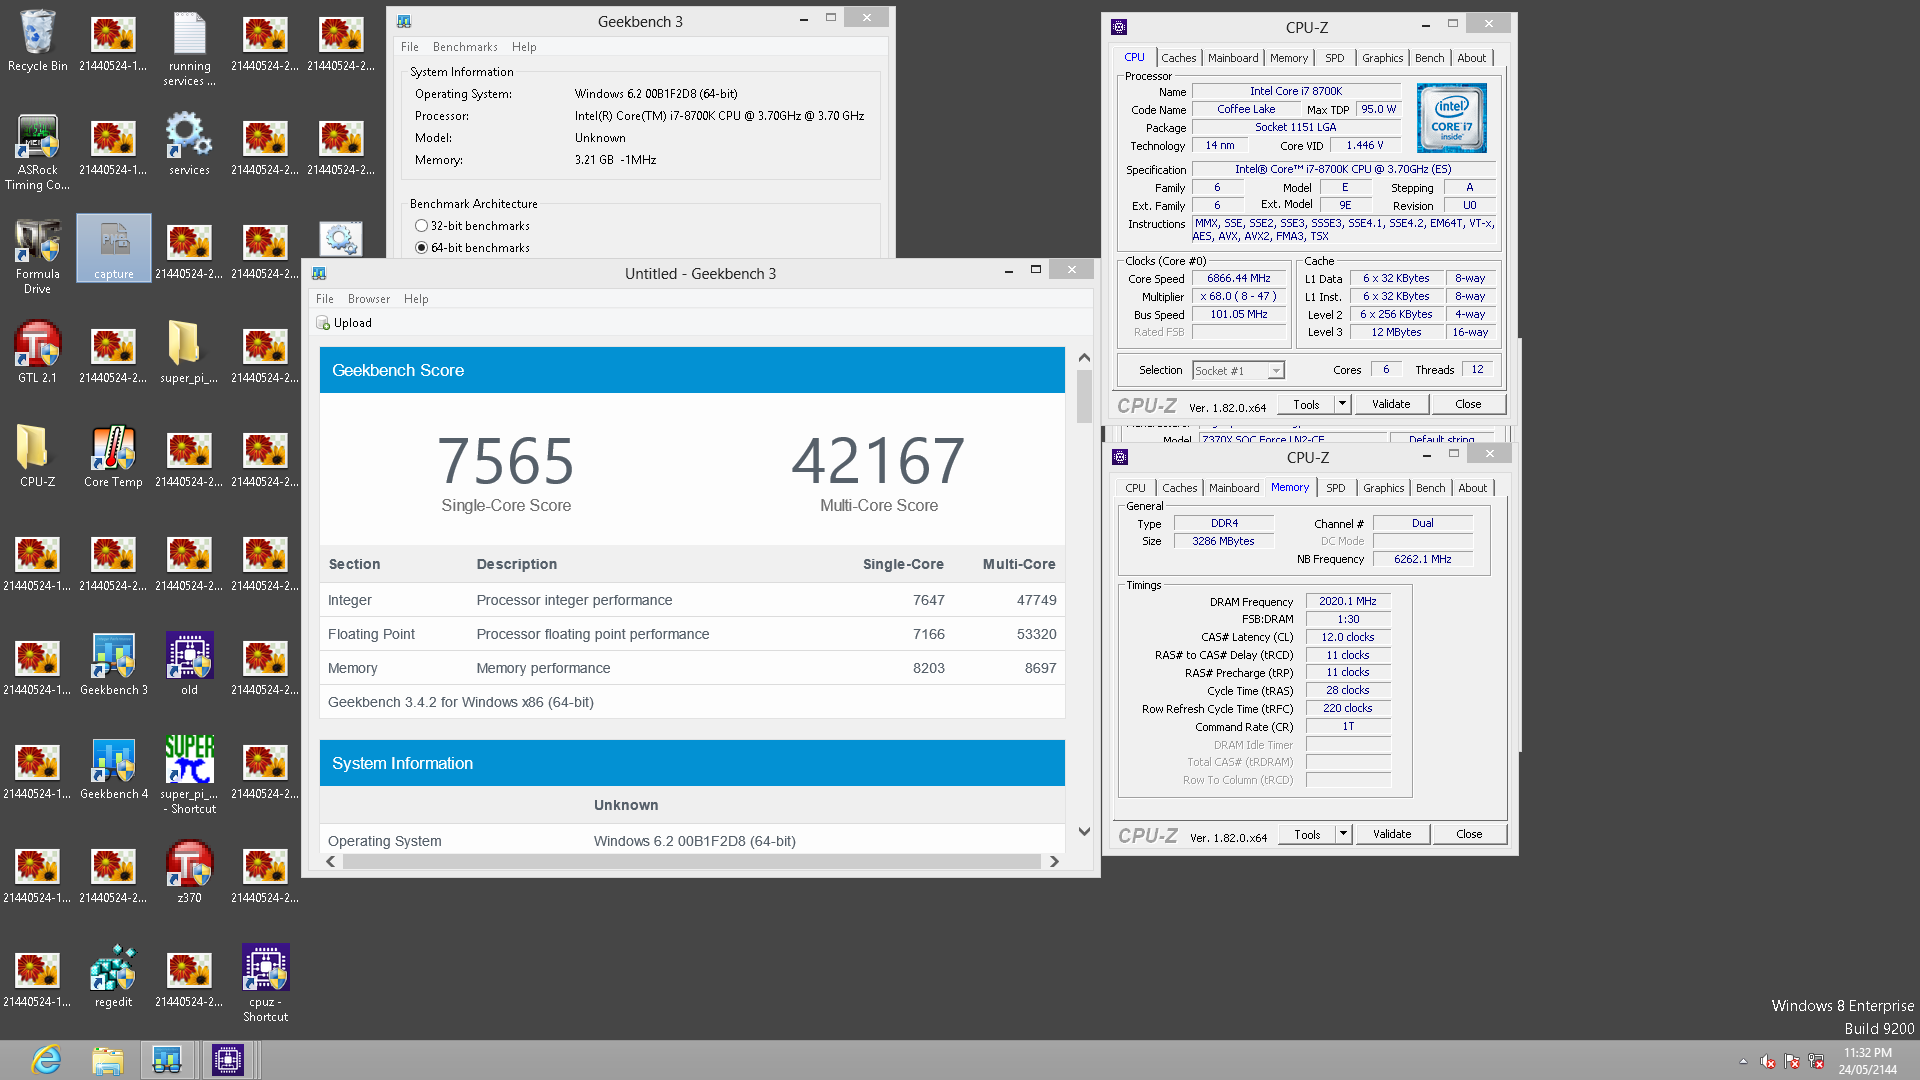The image size is (1920, 1080).
Task: Open File Explorer from the taskbar
Action: [x=107, y=1060]
